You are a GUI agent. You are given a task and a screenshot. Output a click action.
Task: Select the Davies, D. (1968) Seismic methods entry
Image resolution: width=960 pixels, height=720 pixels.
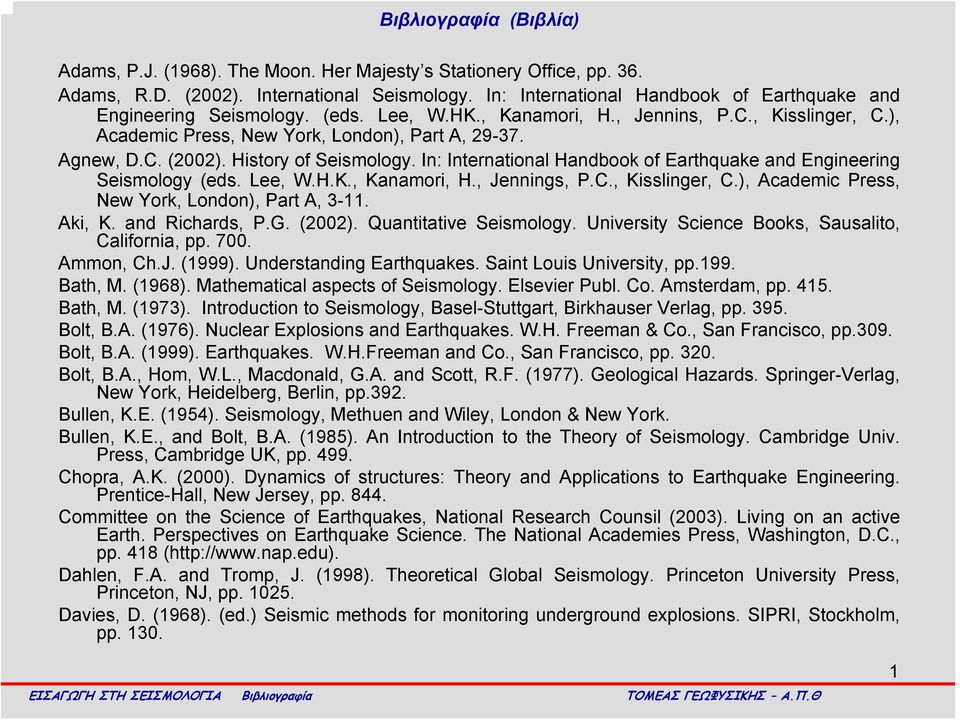[479, 624]
